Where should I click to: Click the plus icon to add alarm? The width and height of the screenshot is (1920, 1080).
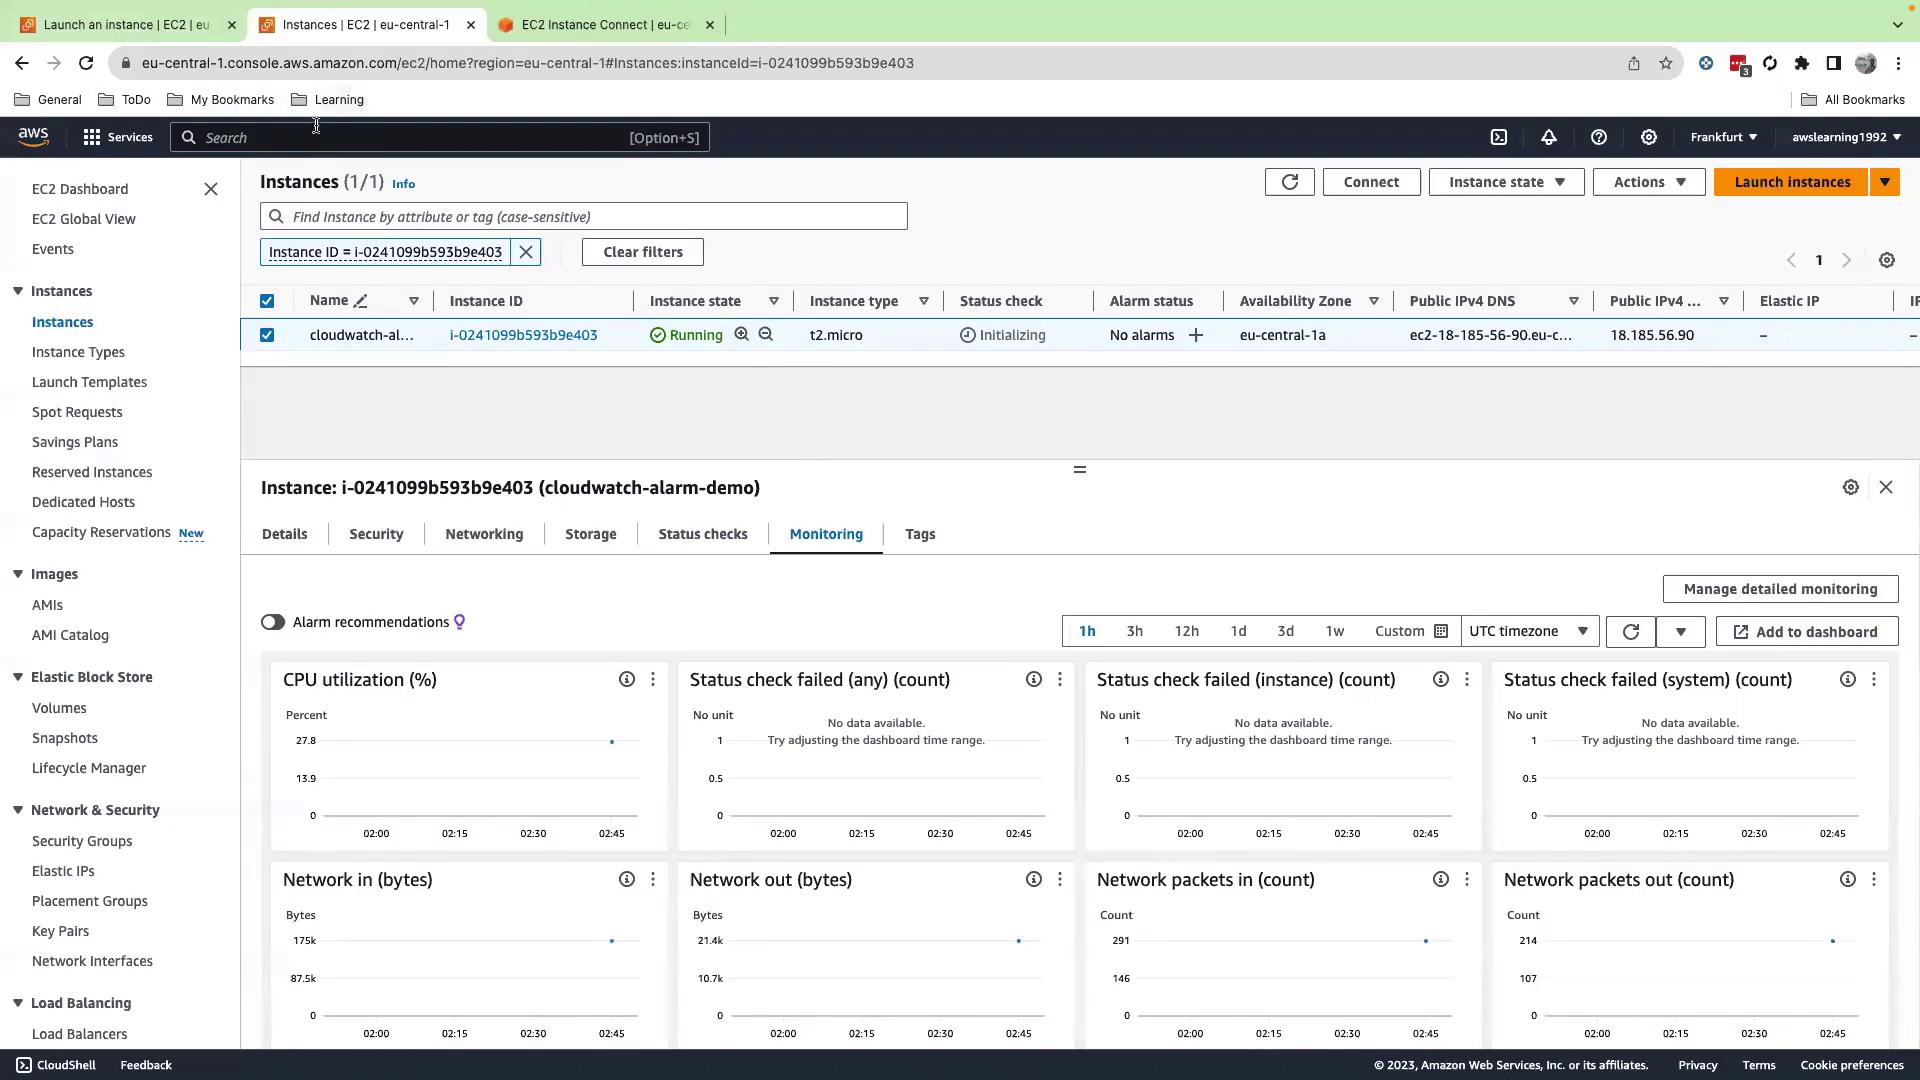(x=1195, y=335)
